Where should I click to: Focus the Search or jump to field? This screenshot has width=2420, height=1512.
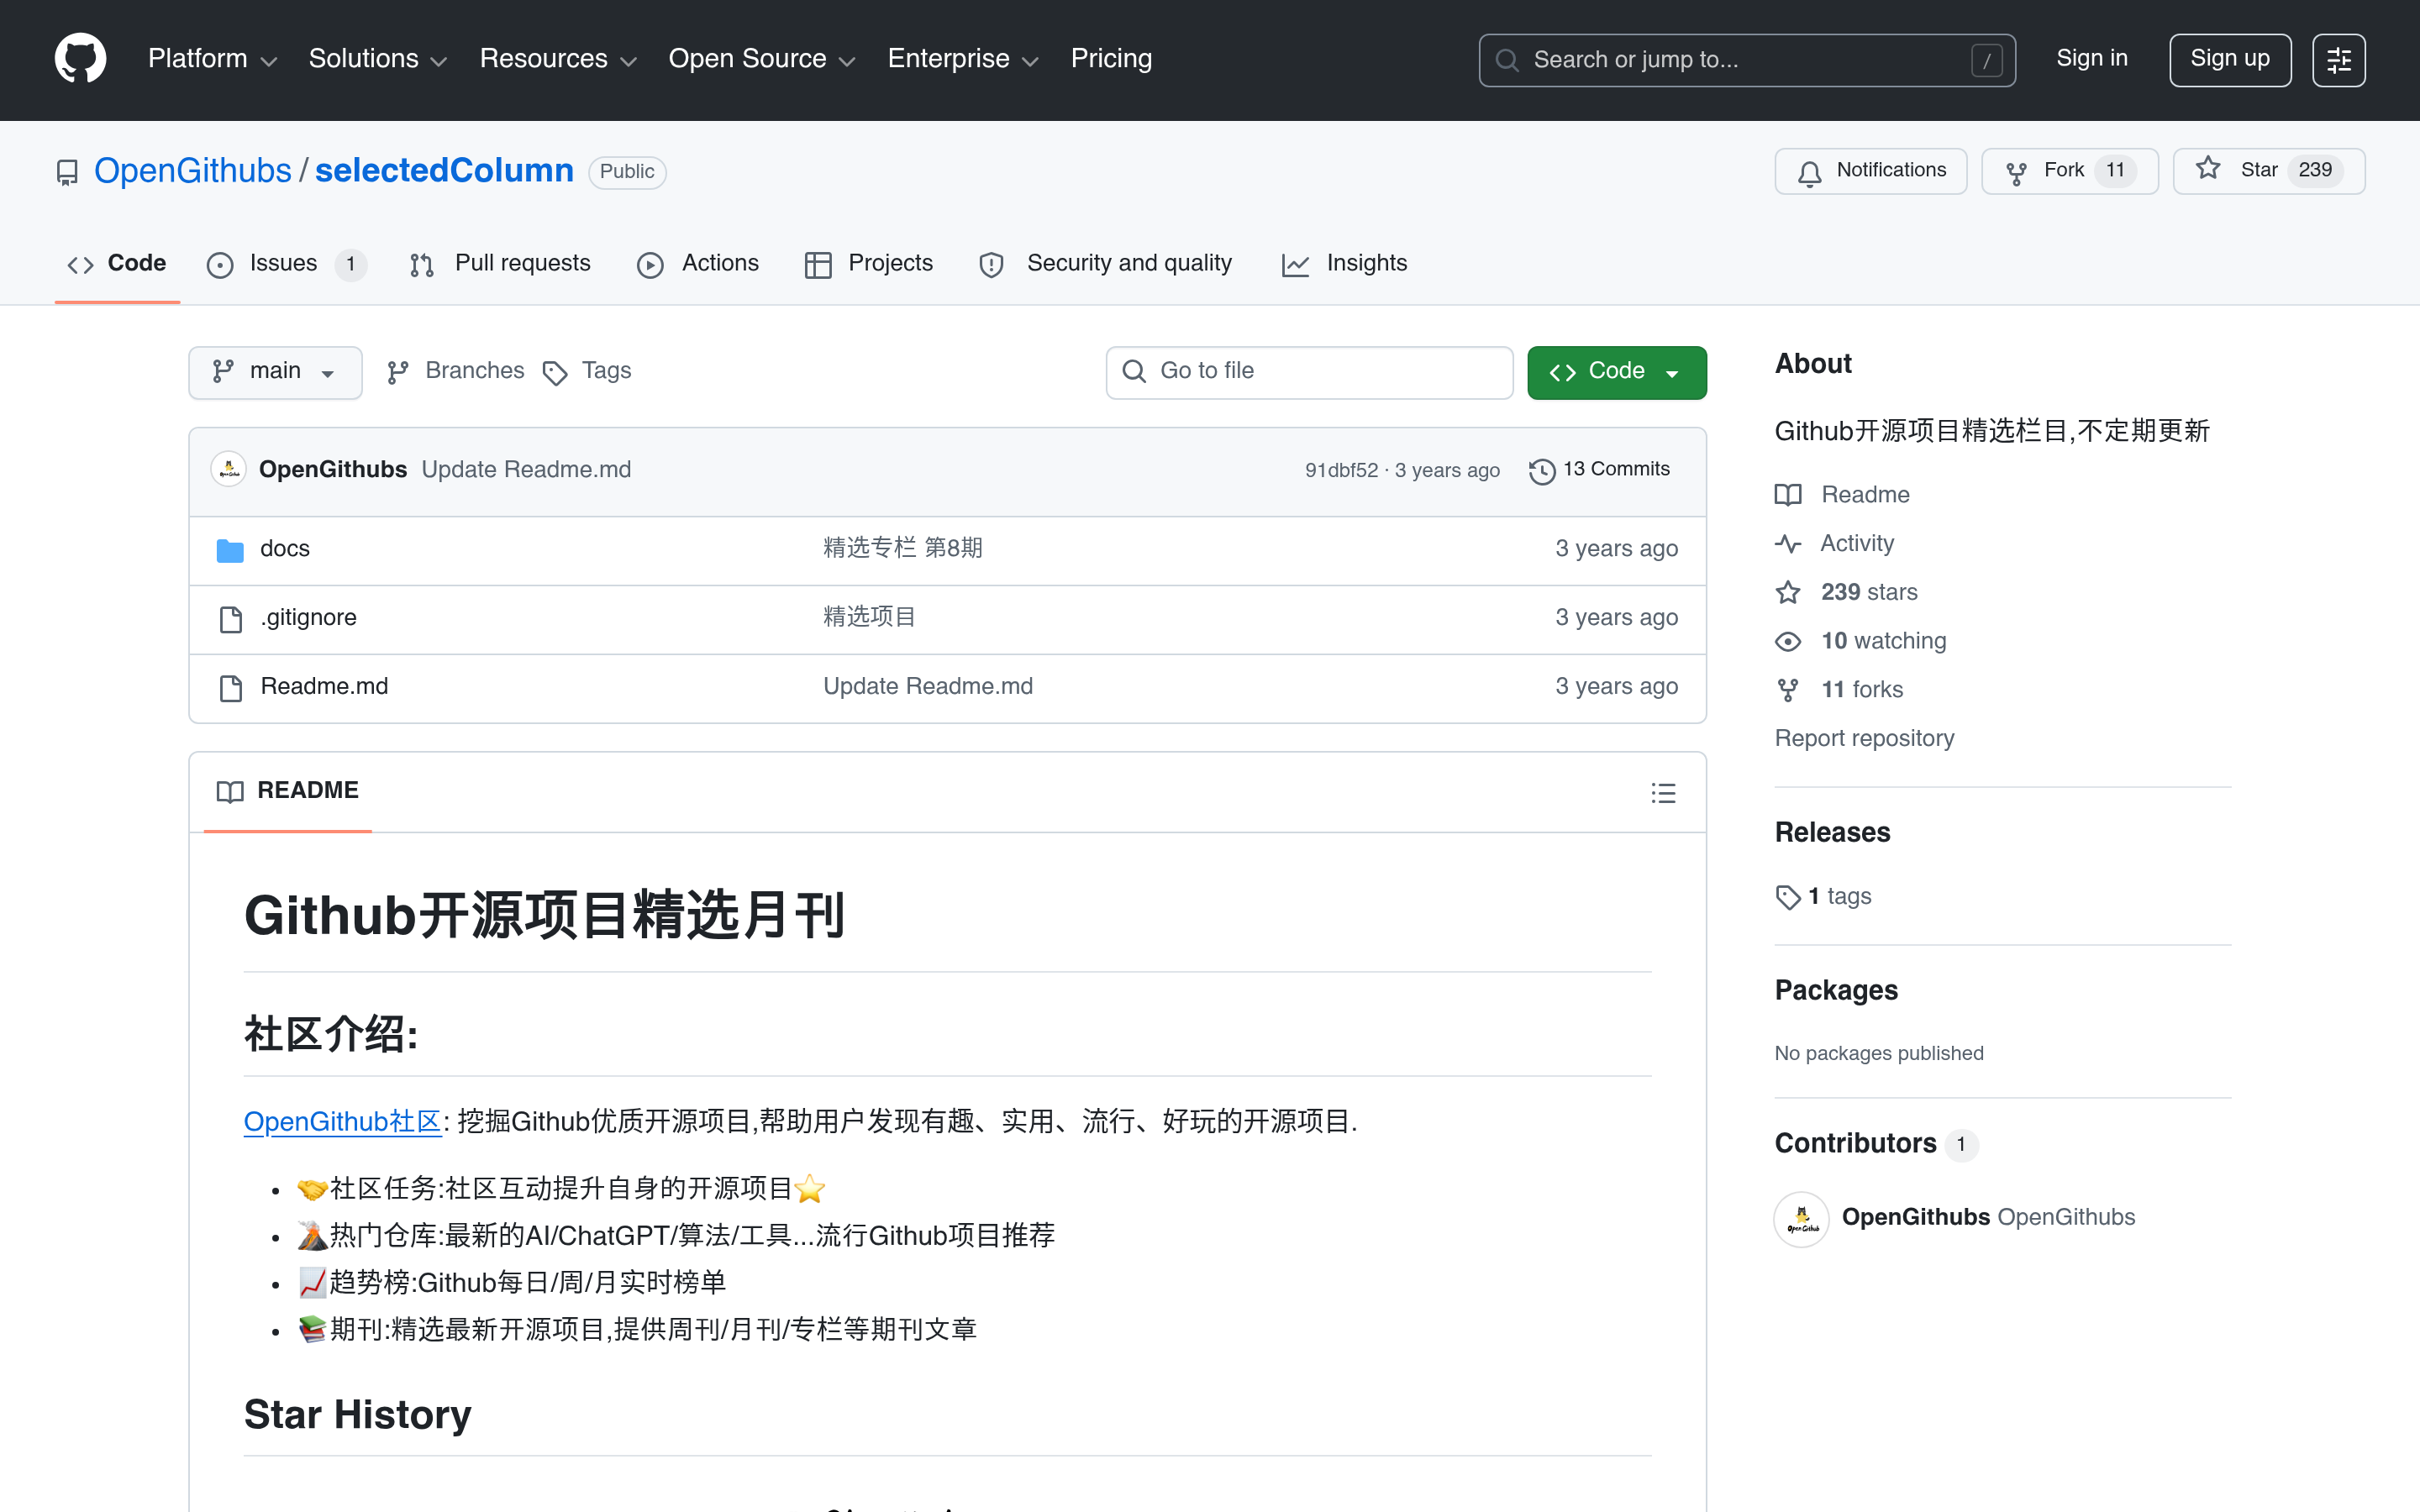(1746, 60)
